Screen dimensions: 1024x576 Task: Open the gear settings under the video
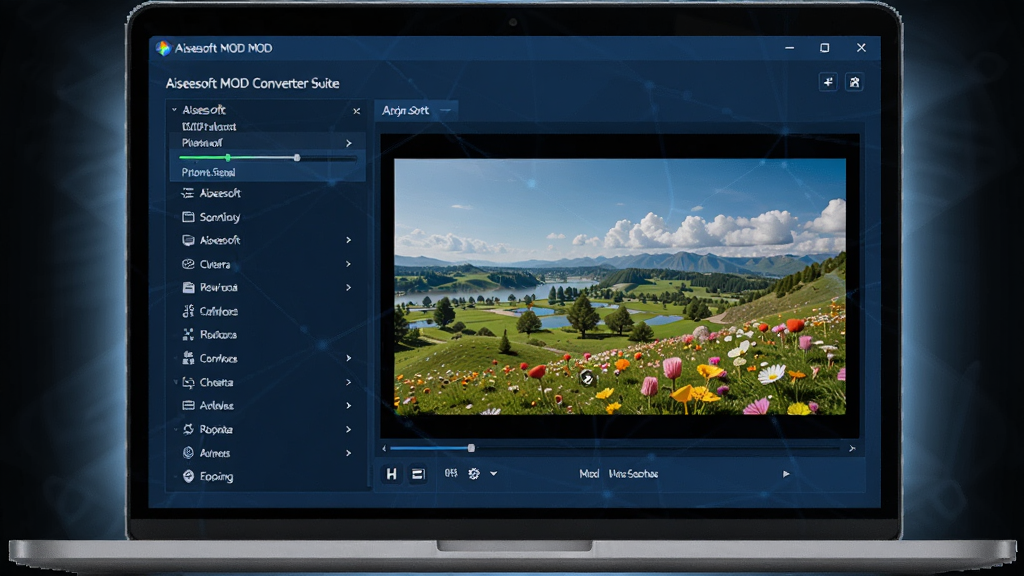pyautogui.click(x=474, y=473)
